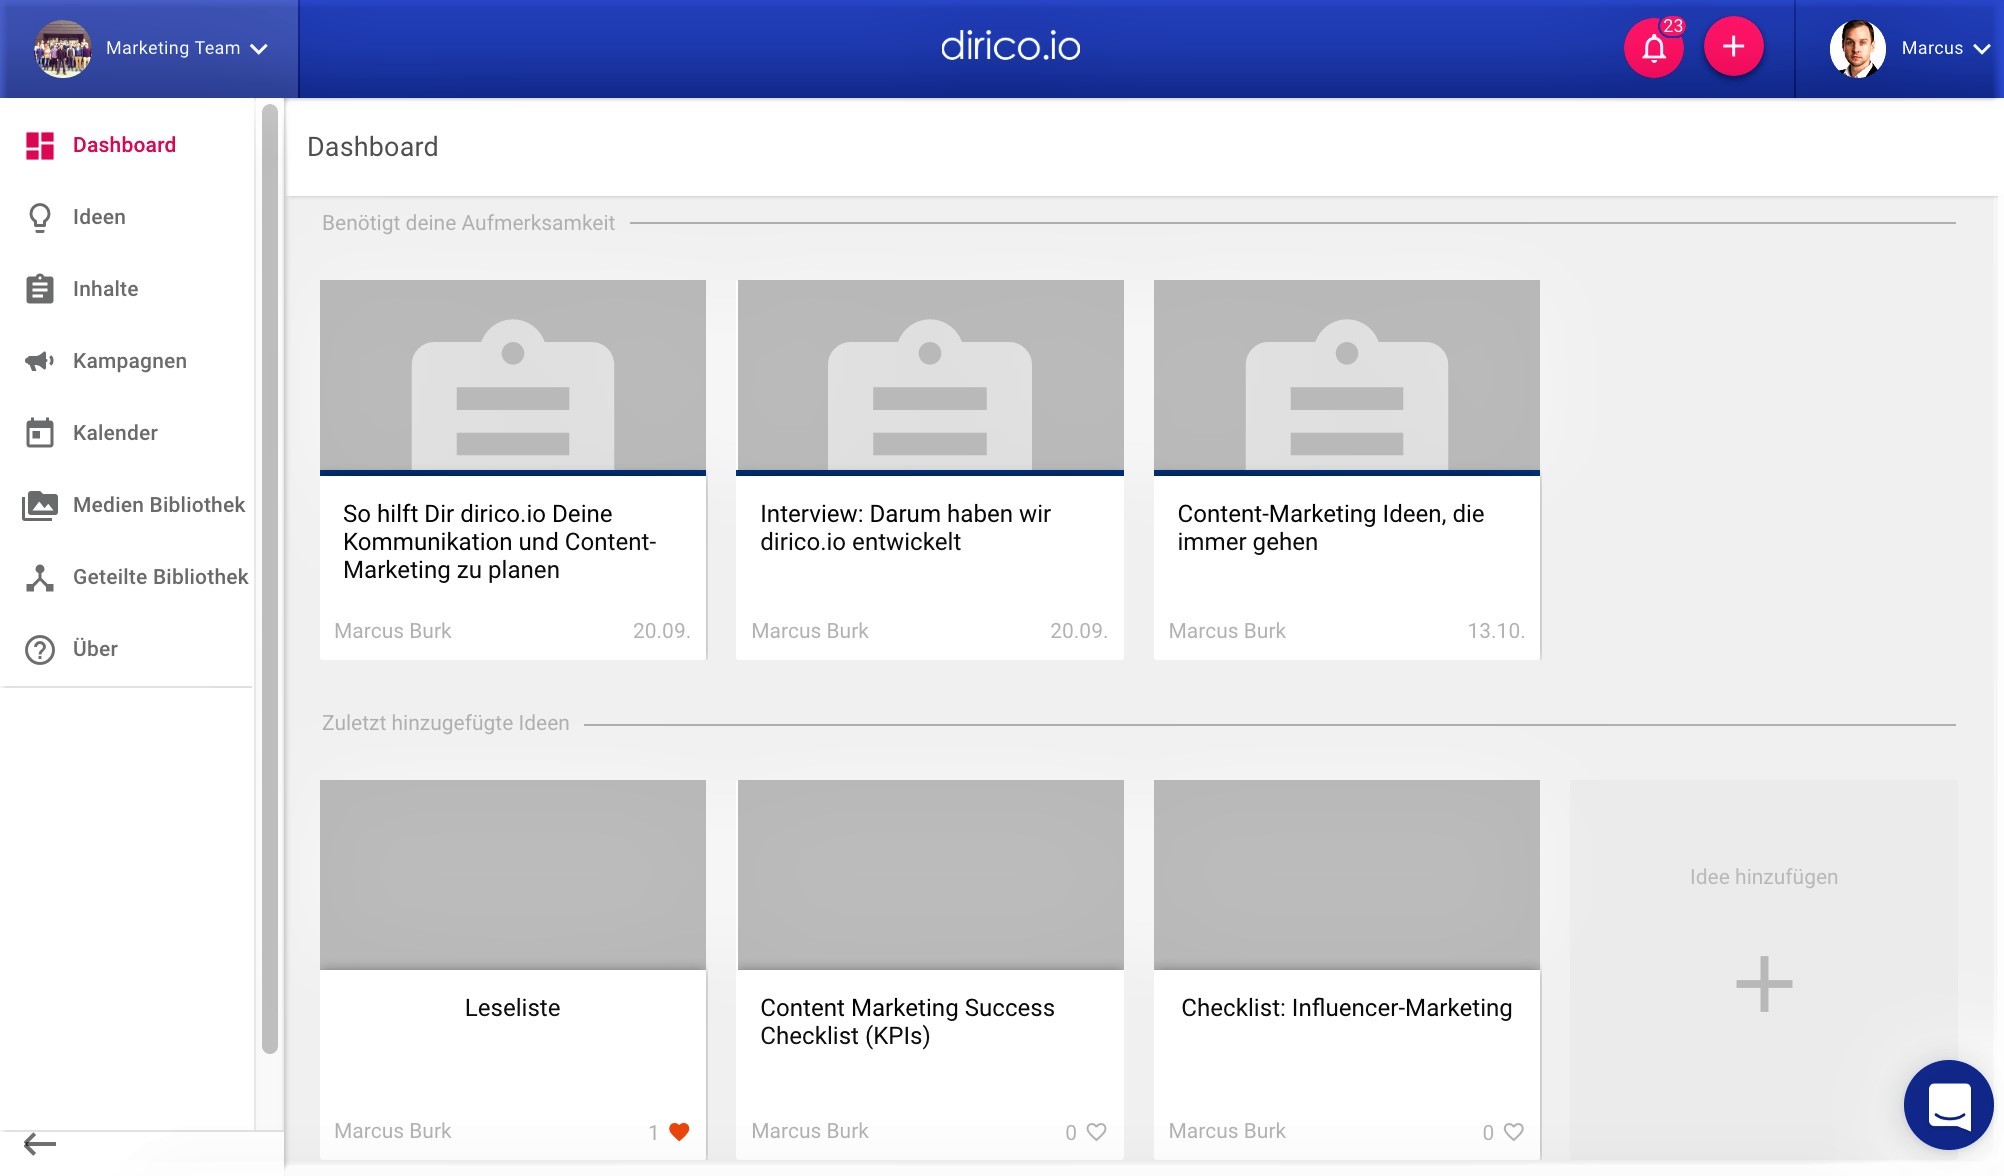Click the Idee hinzufügen label
2004x1176 pixels.
pos(1764,877)
